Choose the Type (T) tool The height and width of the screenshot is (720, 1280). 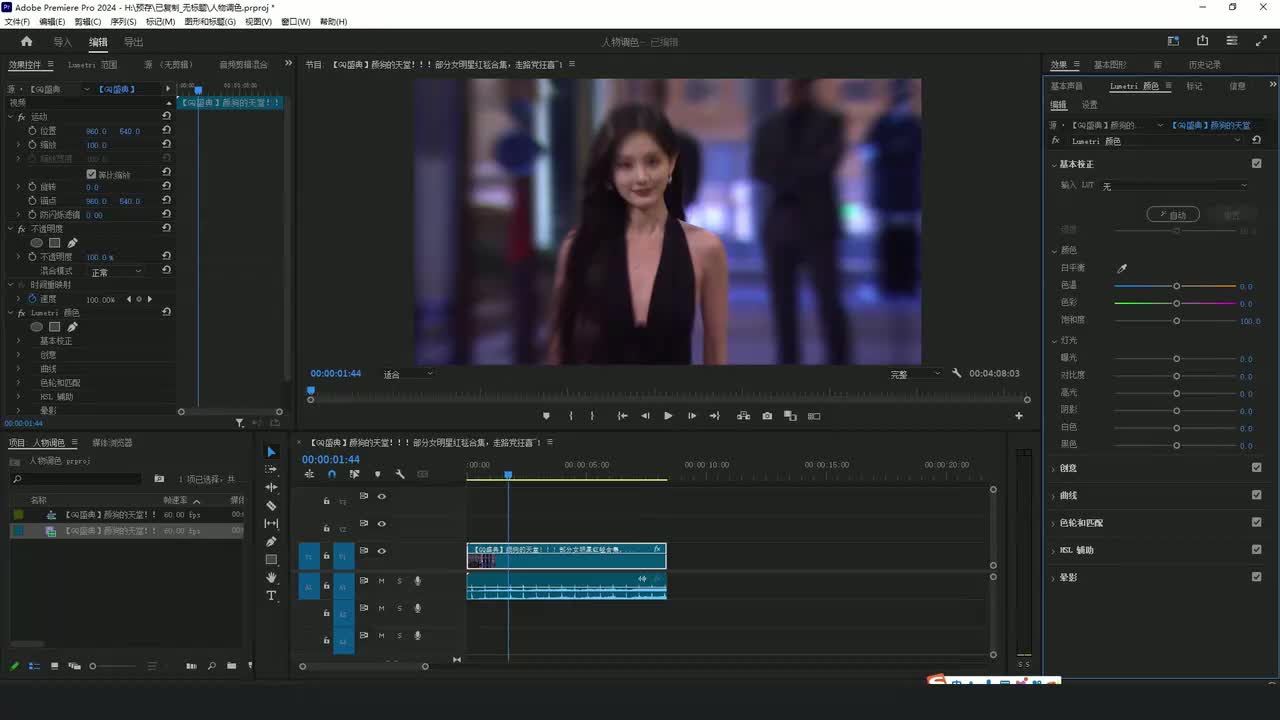[271, 596]
